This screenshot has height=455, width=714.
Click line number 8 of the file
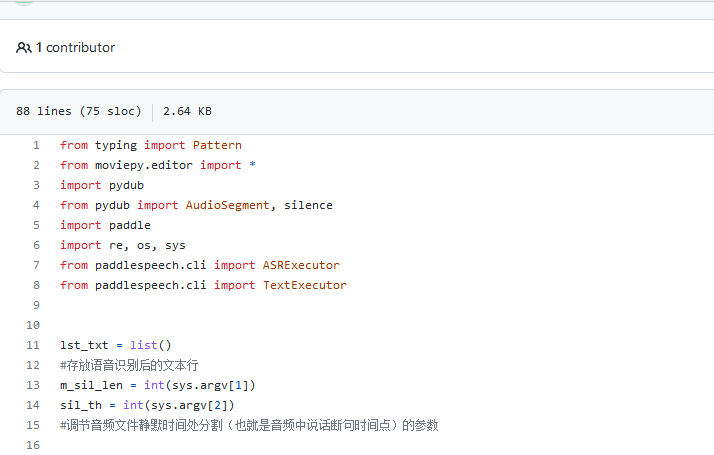(36, 285)
